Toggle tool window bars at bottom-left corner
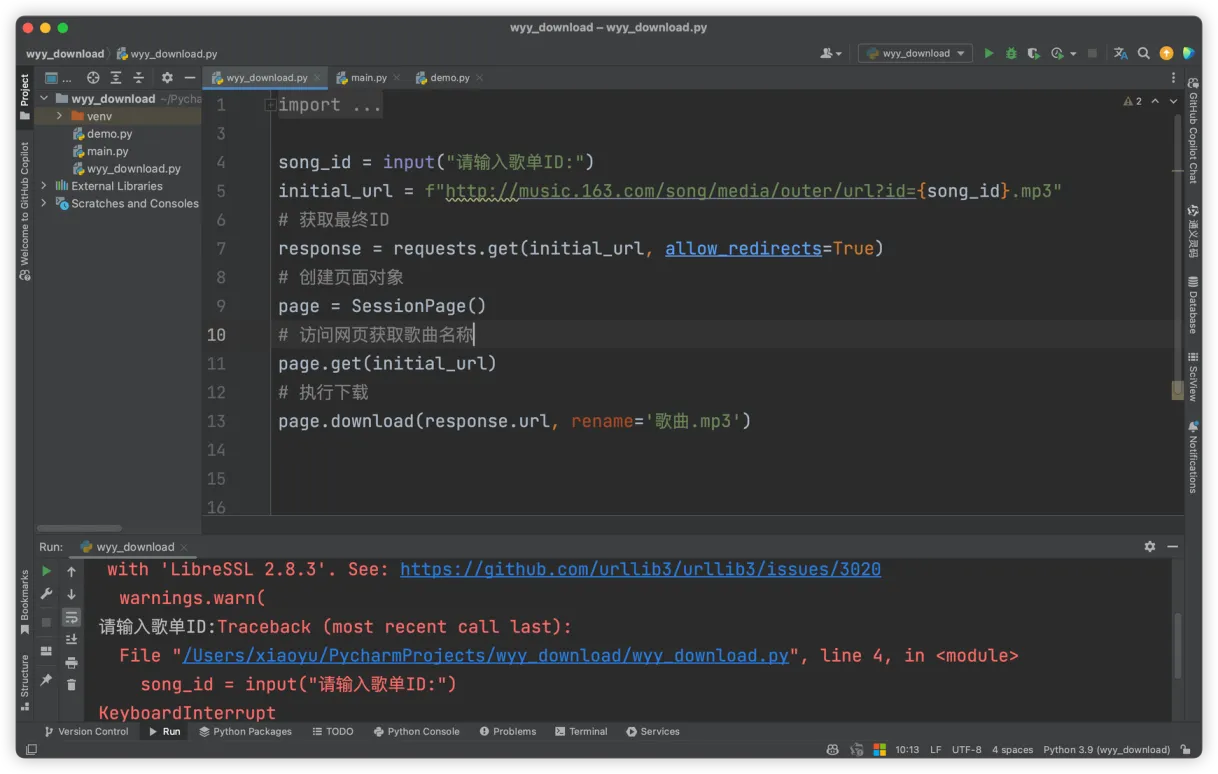 coord(31,749)
